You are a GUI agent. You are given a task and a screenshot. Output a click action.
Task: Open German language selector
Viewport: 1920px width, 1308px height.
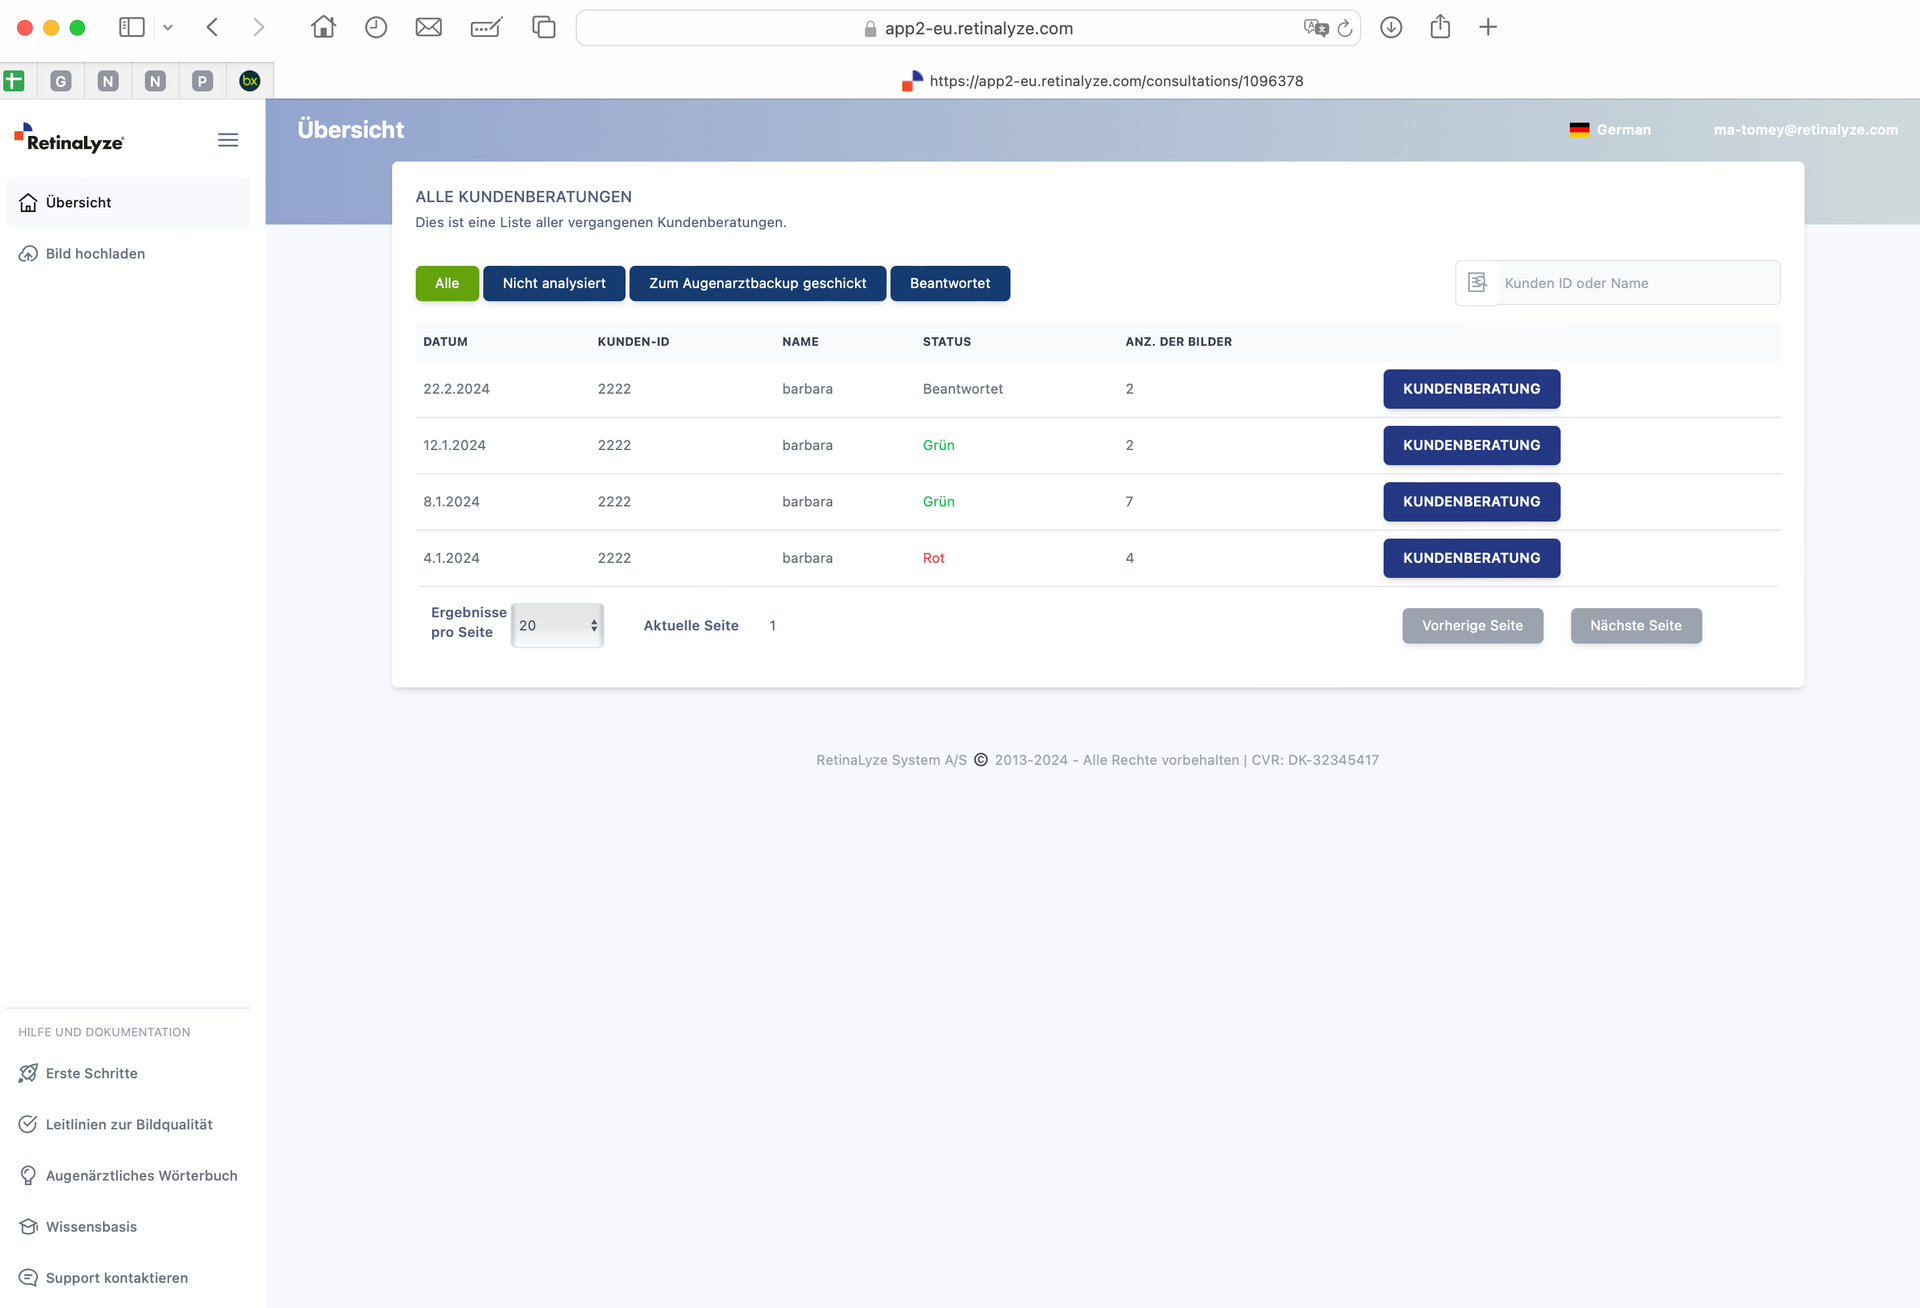pyautogui.click(x=1610, y=130)
